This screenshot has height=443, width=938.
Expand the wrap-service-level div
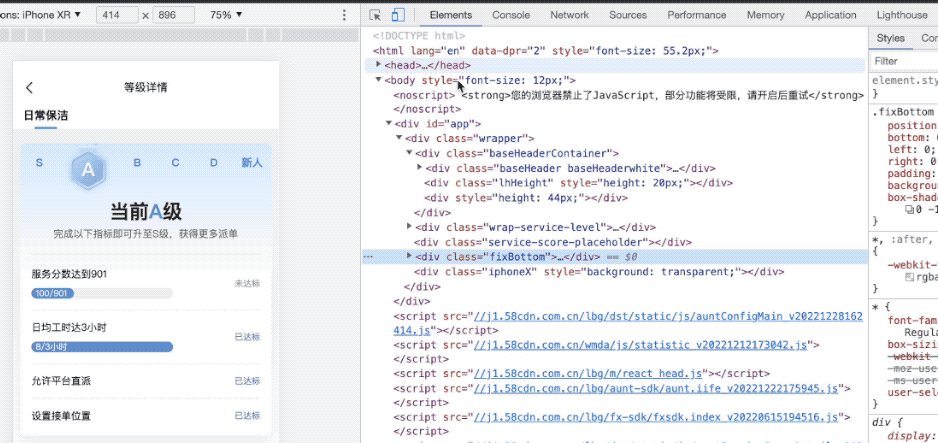click(409, 226)
